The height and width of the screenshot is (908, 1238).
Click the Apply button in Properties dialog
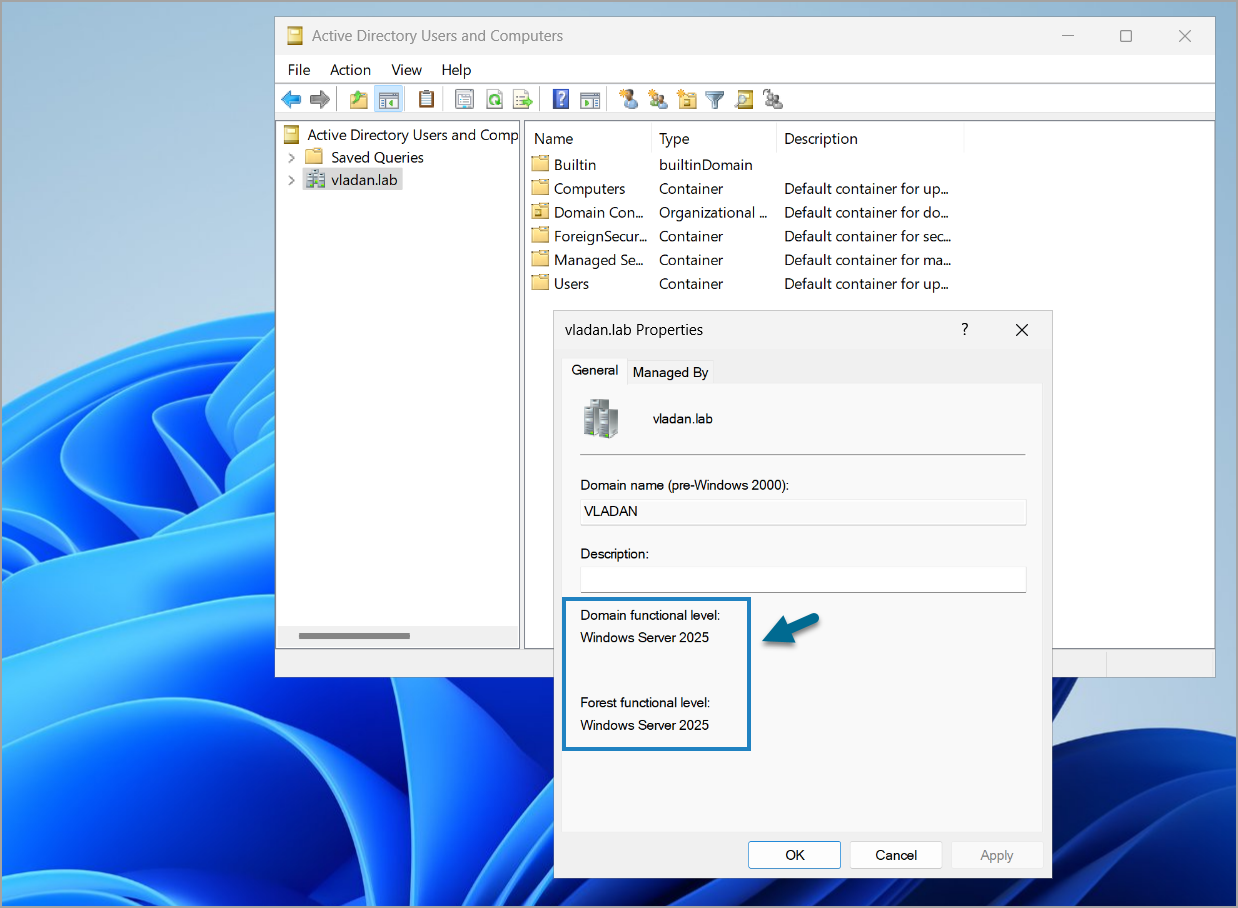point(997,855)
